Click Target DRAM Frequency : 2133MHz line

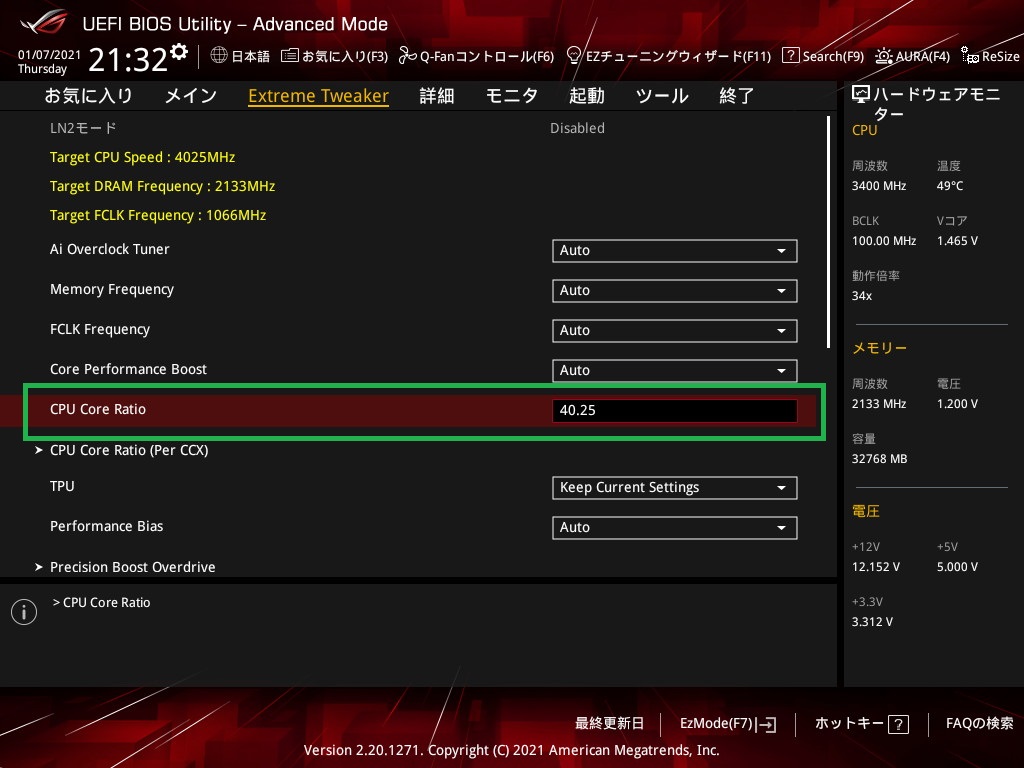pyautogui.click(x=163, y=186)
